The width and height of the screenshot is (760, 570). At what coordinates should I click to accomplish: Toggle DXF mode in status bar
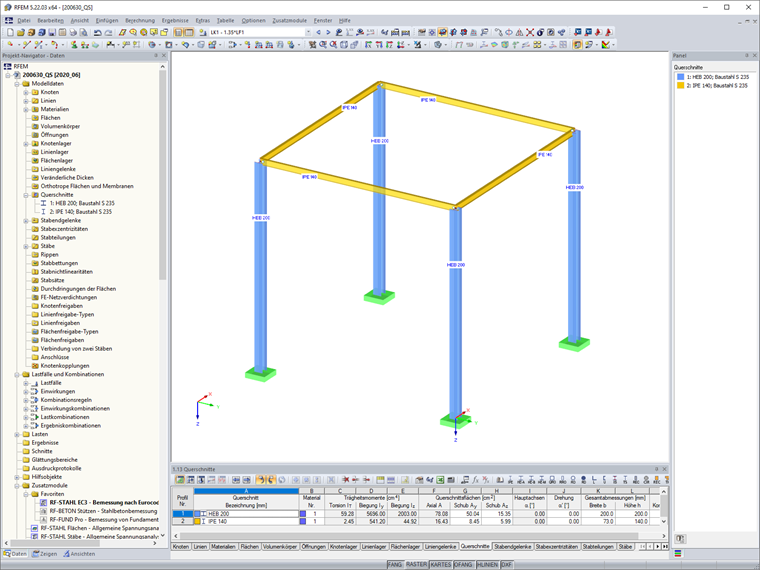tap(506, 565)
